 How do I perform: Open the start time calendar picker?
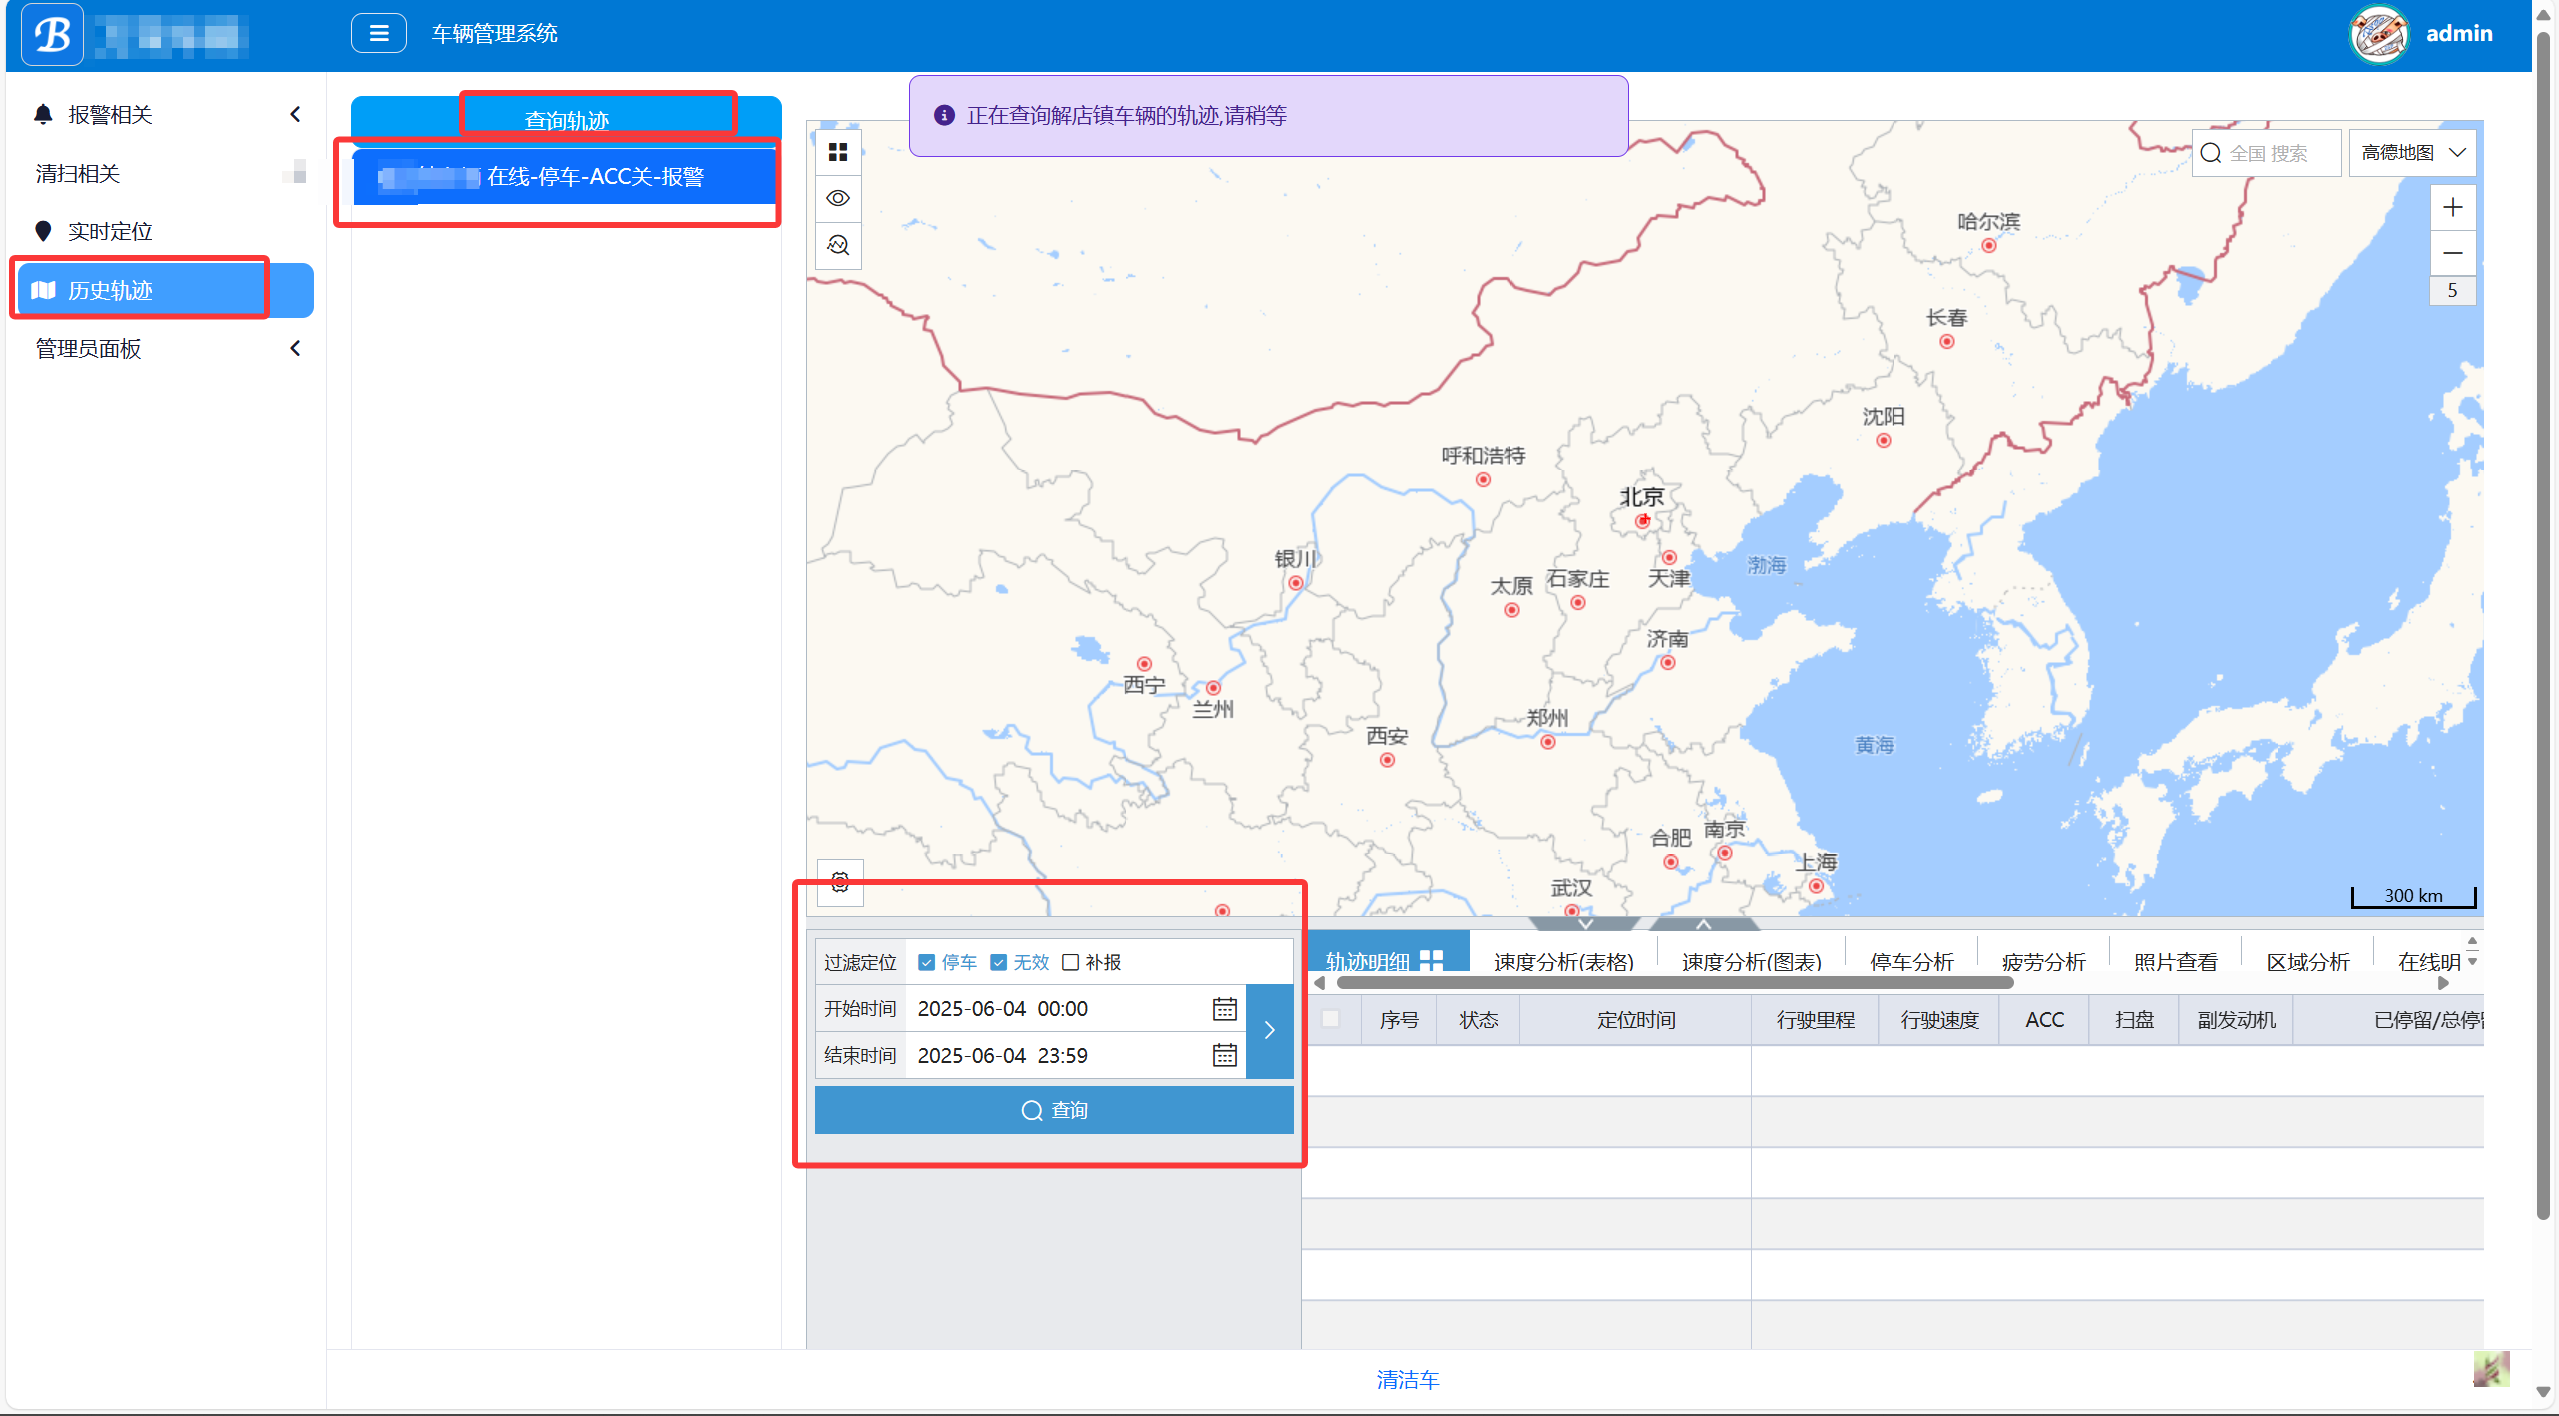point(1224,1009)
